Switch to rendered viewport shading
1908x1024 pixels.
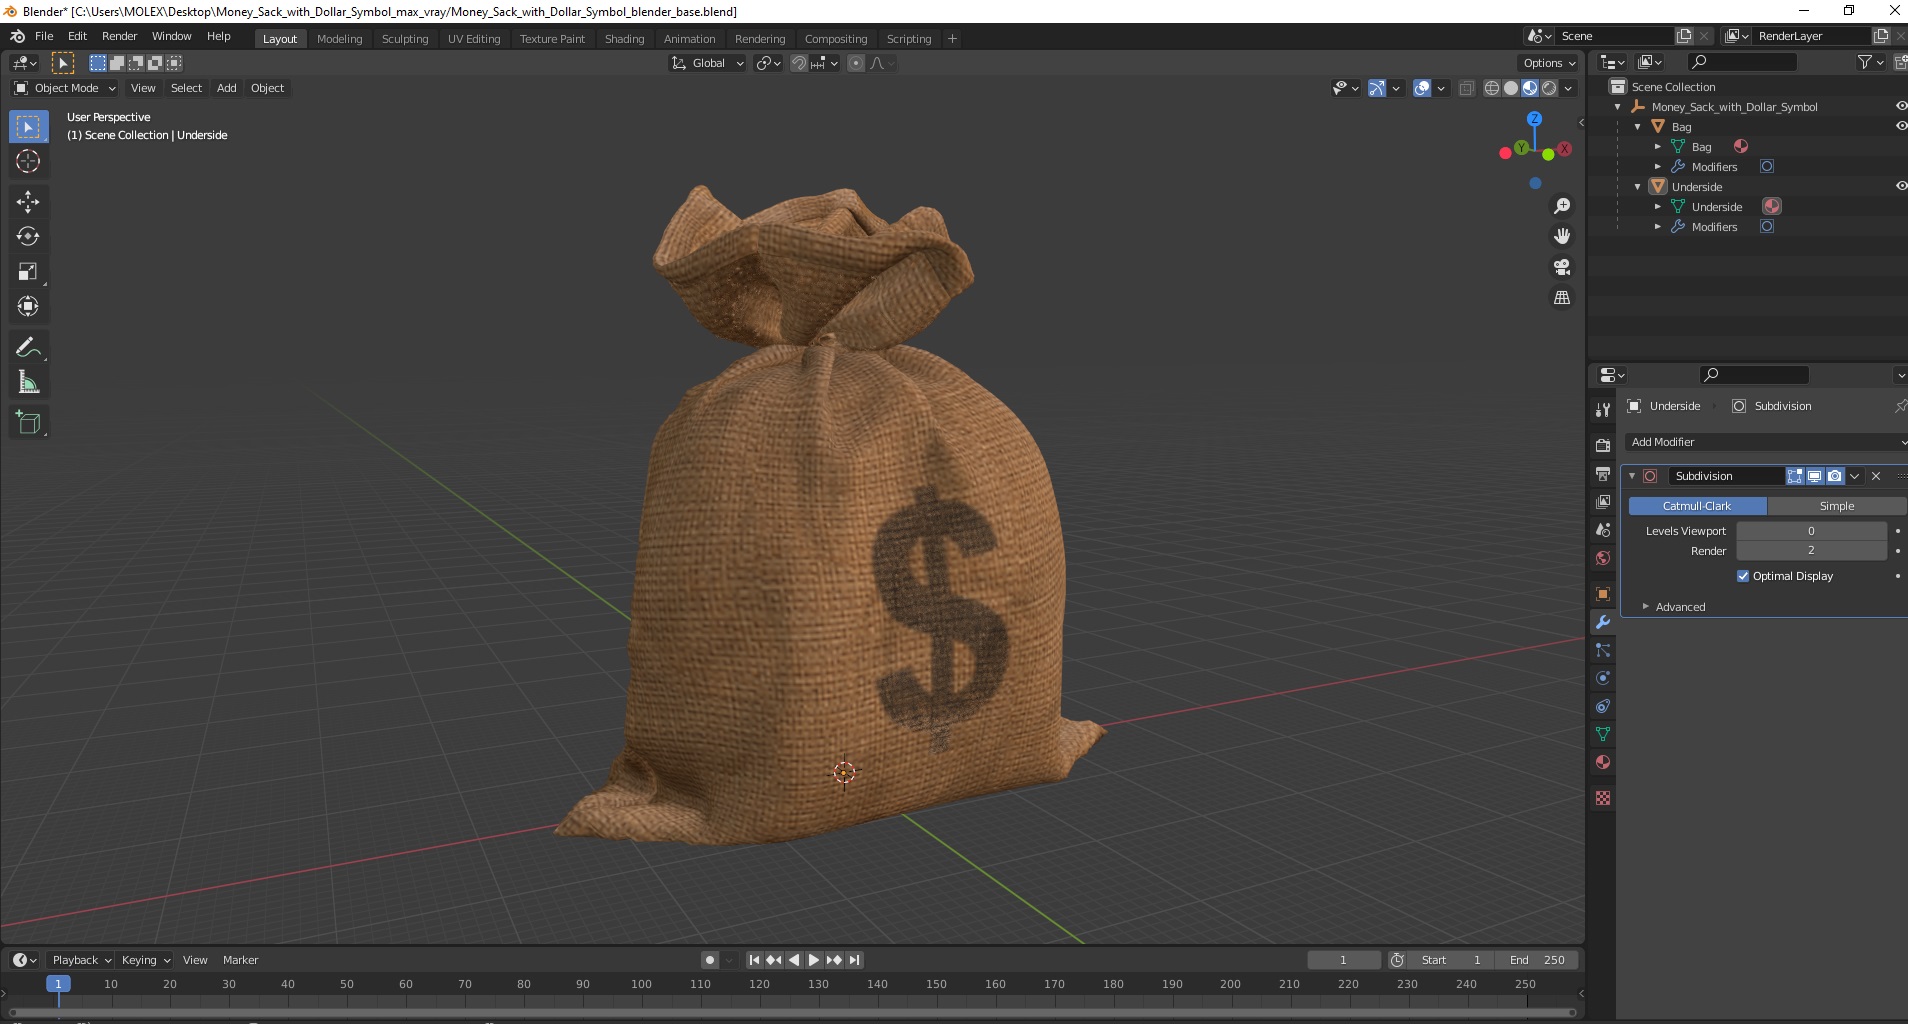pyautogui.click(x=1549, y=88)
